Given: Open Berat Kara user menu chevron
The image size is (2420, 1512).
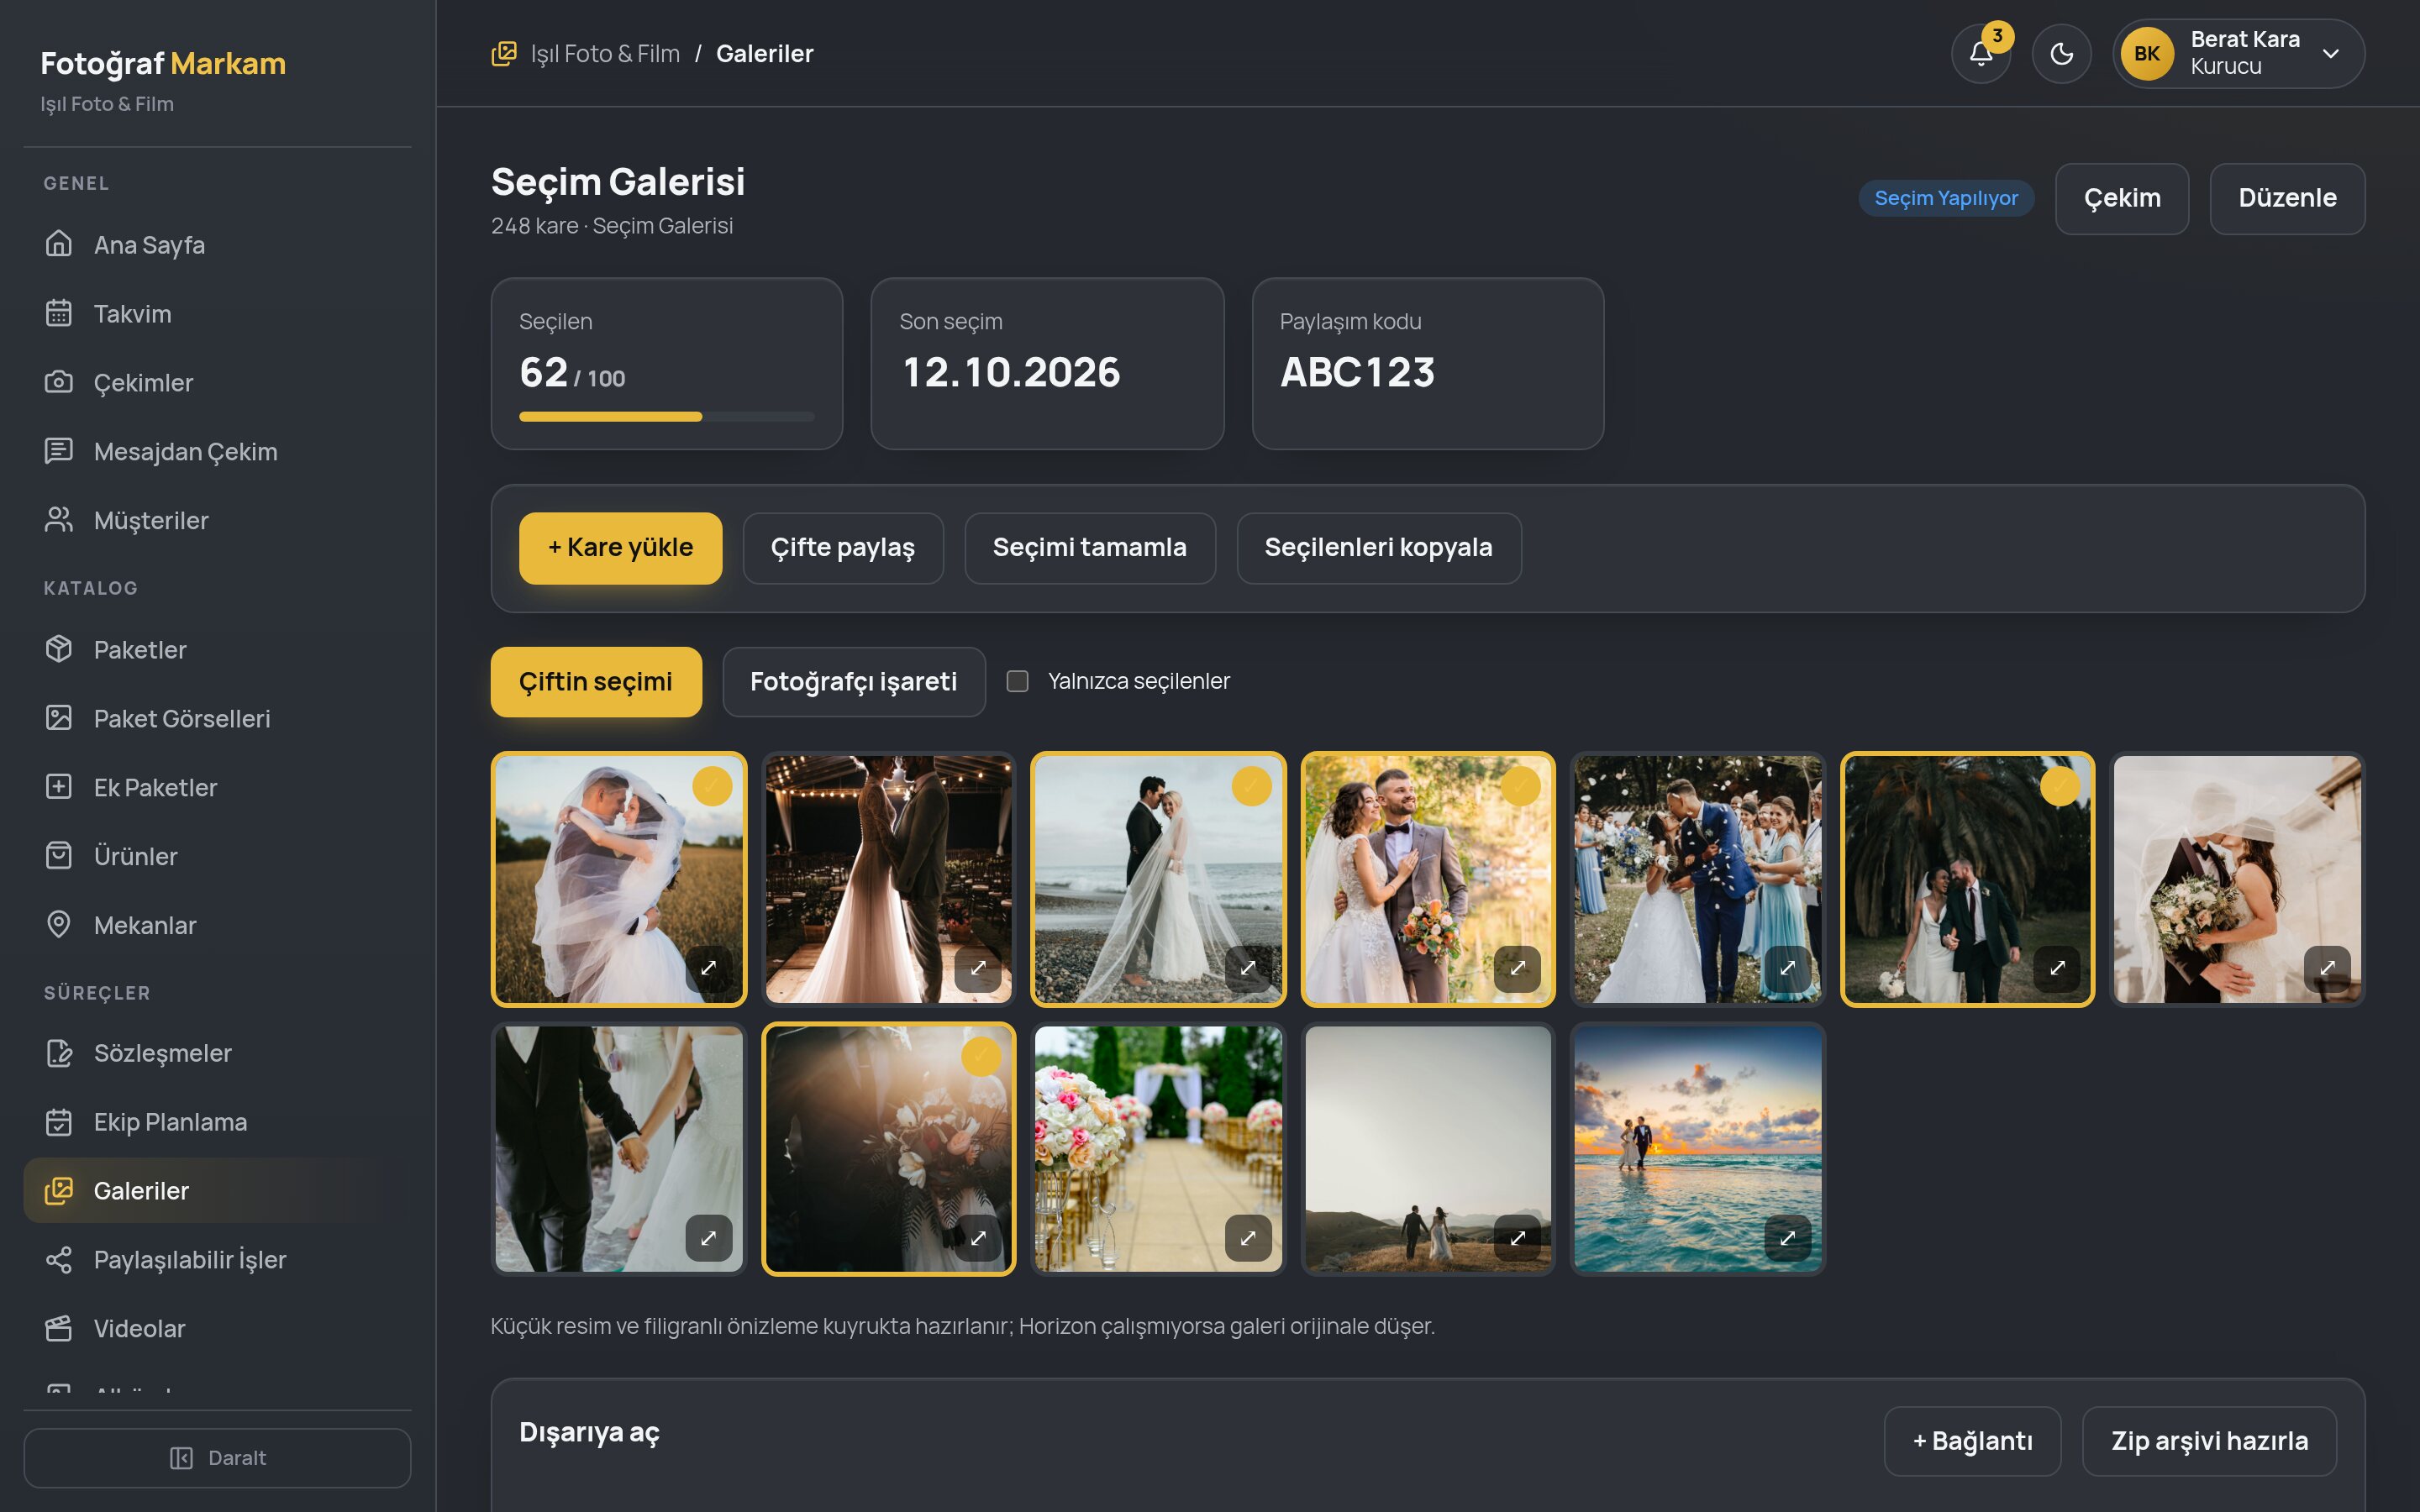Looking at the screenshot, I should [2331, 54].
